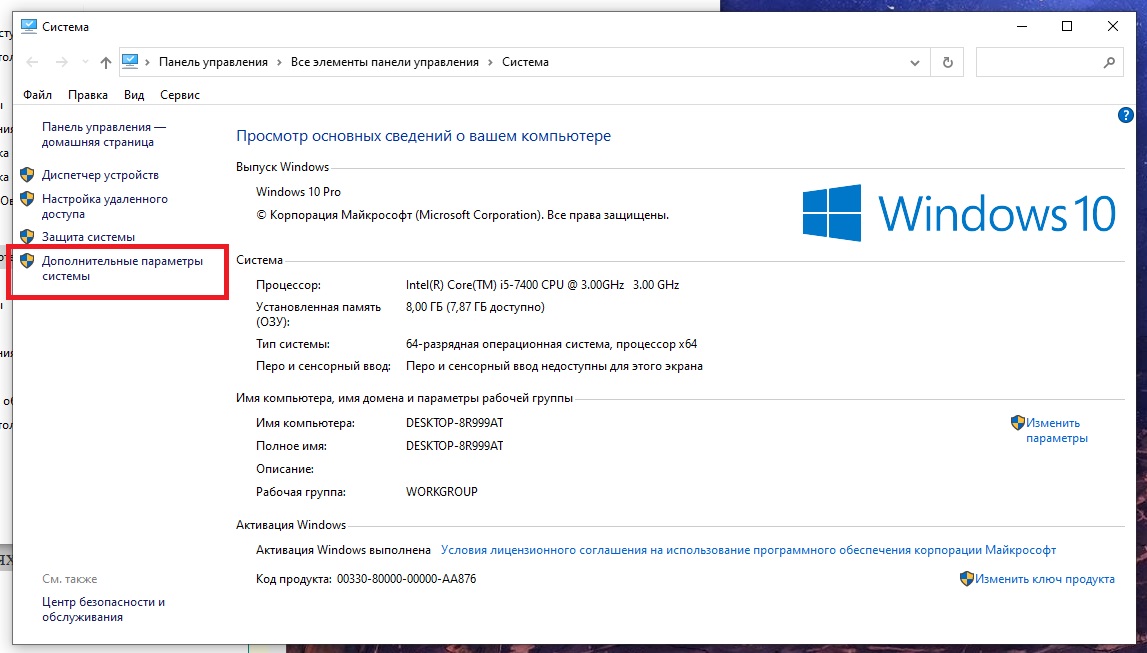Click the blue help question mark icon
This screenshot has height=653, width=1147.
coord(1125,116)
